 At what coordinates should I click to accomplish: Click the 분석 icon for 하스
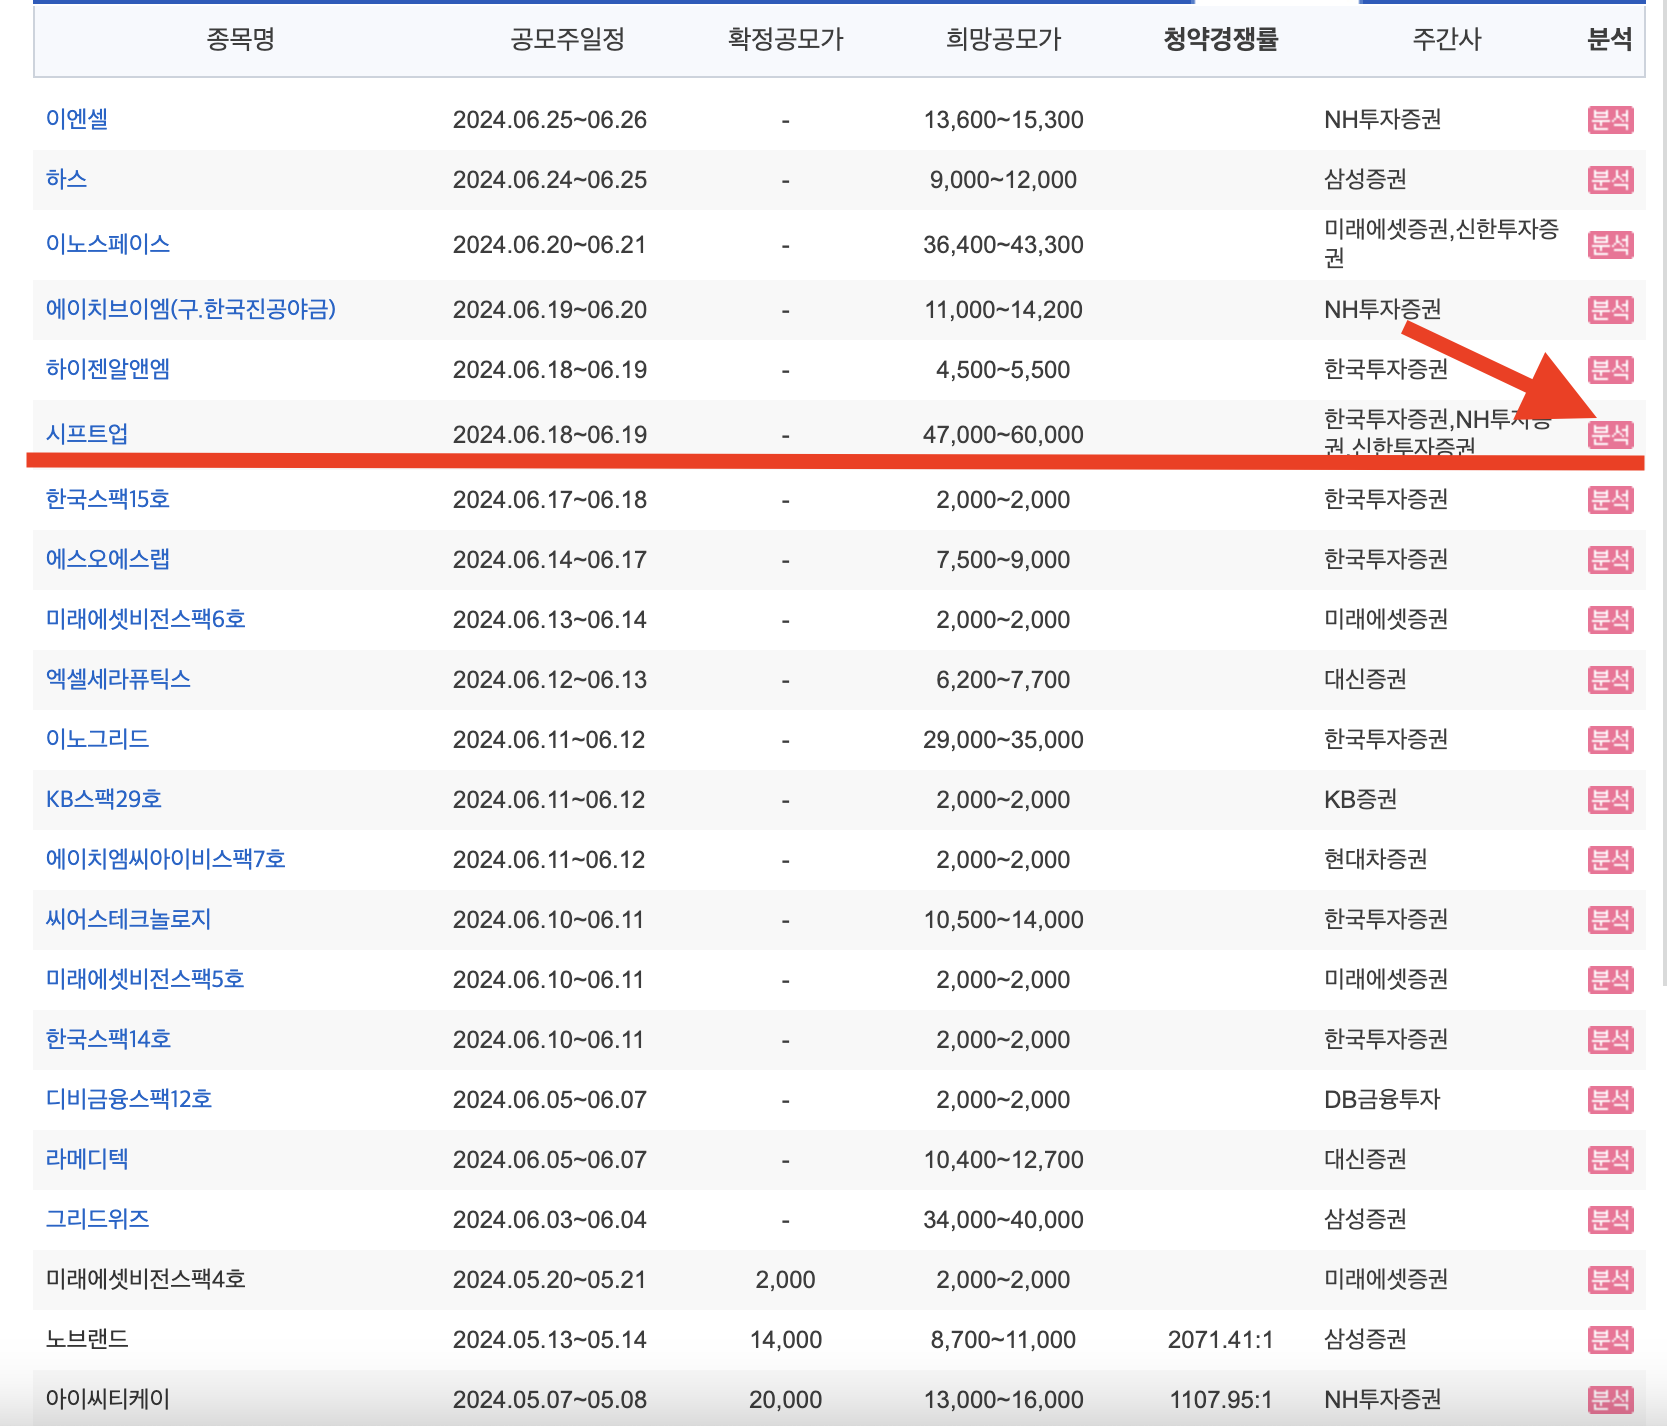click(1610, 180)
